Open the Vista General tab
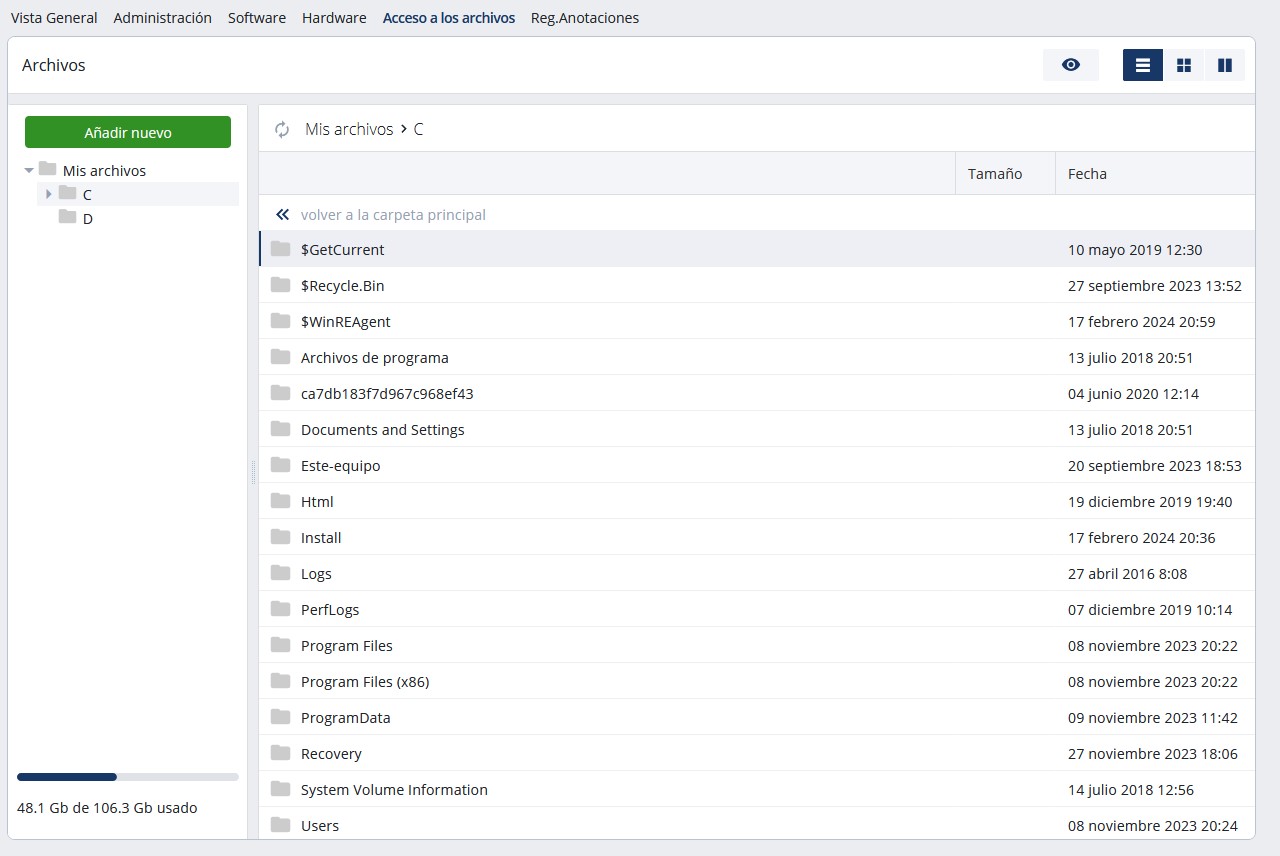This screenshot has width=1280, height=856. [54, 18]
